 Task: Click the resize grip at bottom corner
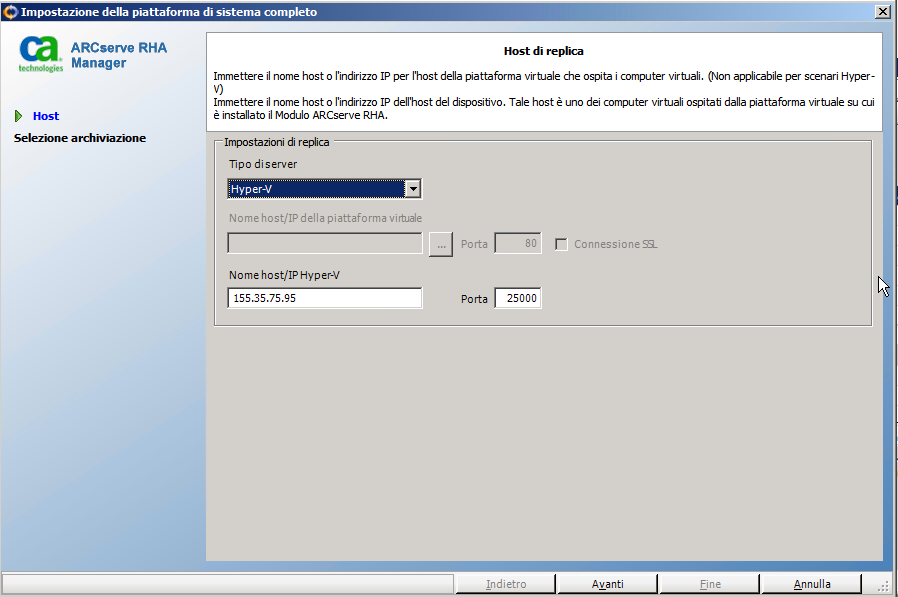click(x=883, y=585)
